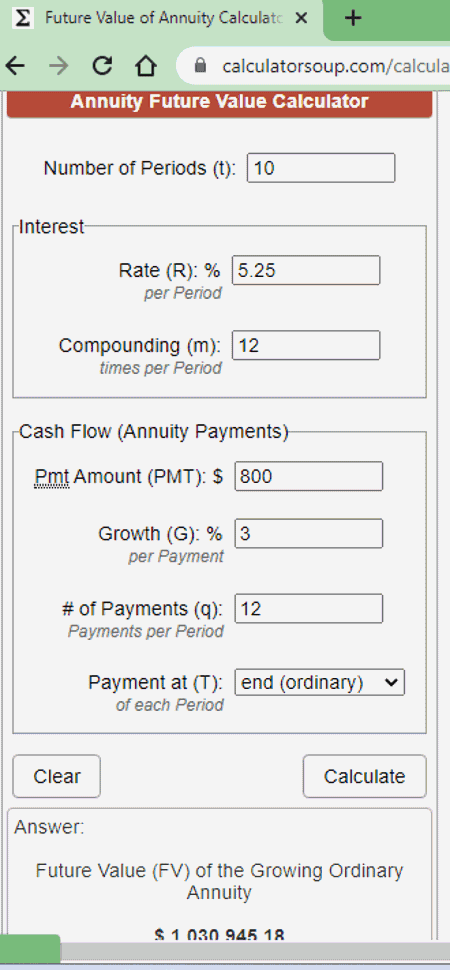The height and width of the screenshot is (970, 450).
Task: Open a new tab with plus icon
Action: point(353,18)
